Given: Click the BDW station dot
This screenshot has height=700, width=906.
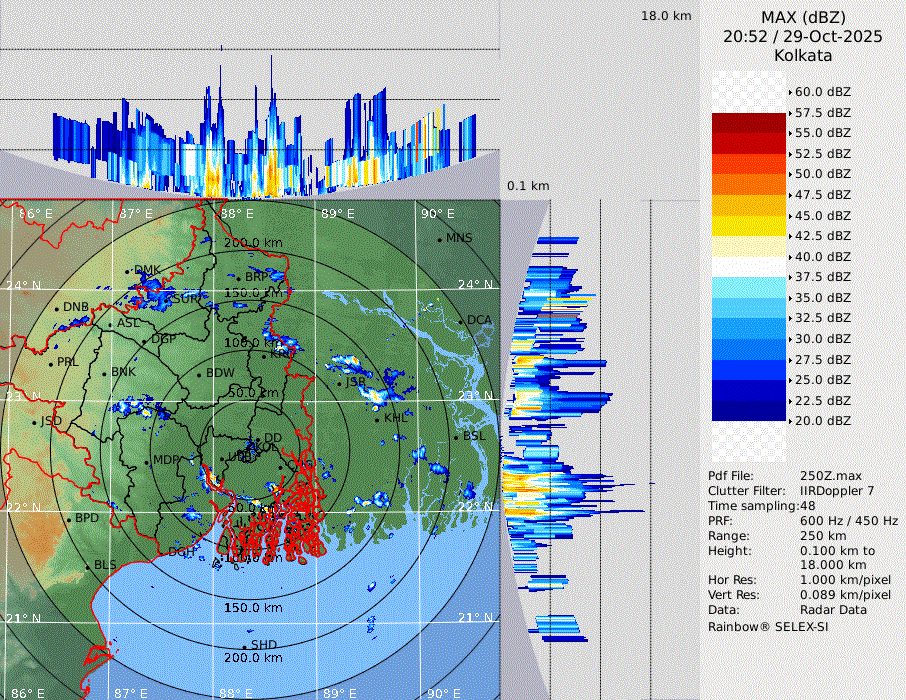Looking at the screenshot, I should pyautogui.click(x=200, y=374).
